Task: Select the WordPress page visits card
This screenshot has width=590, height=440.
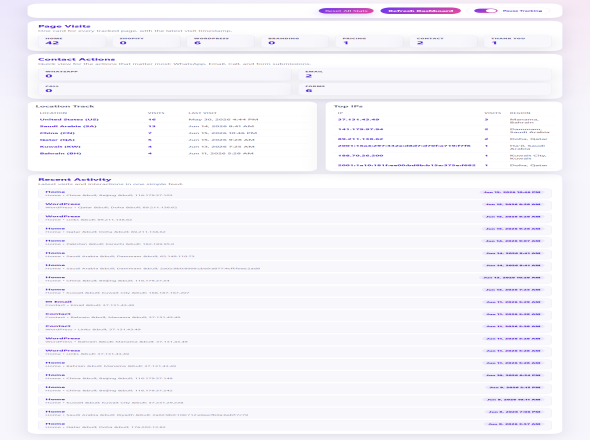Action: point(220,41)
